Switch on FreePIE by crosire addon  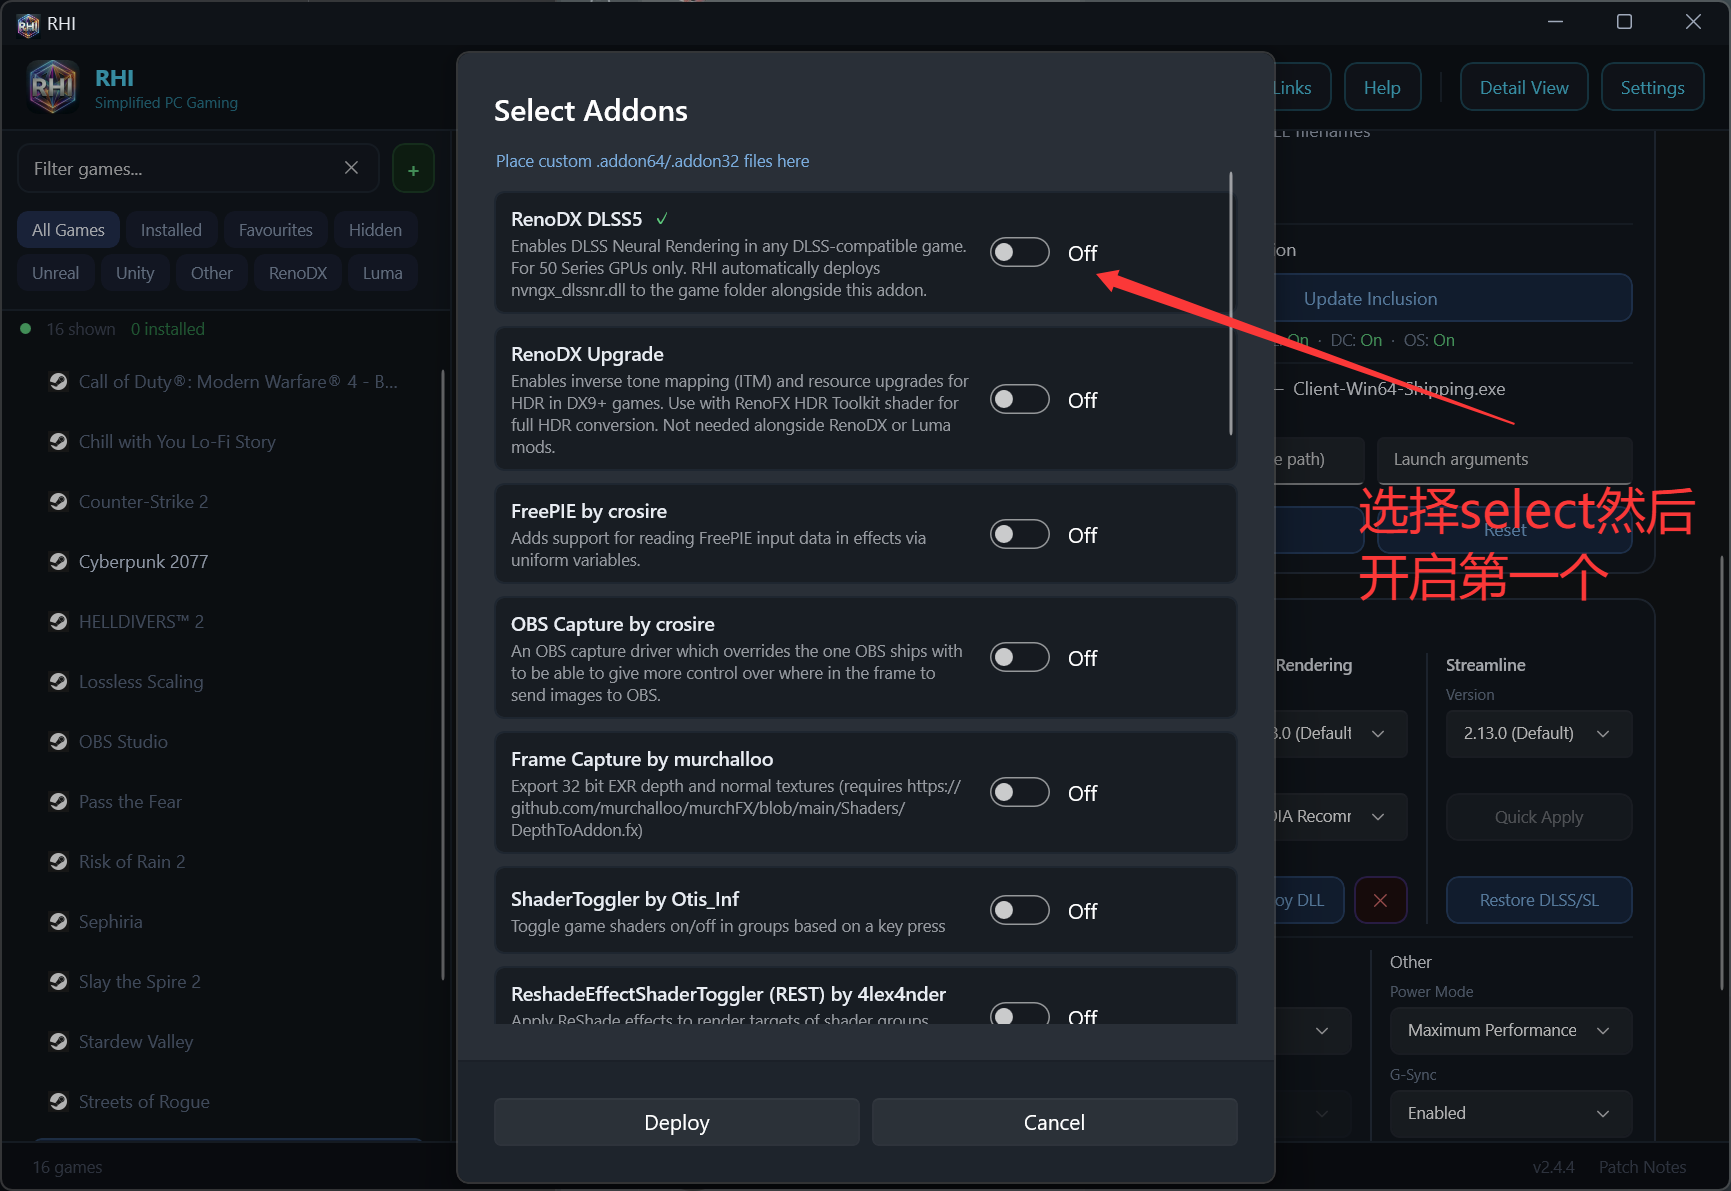pos(1019,535)
